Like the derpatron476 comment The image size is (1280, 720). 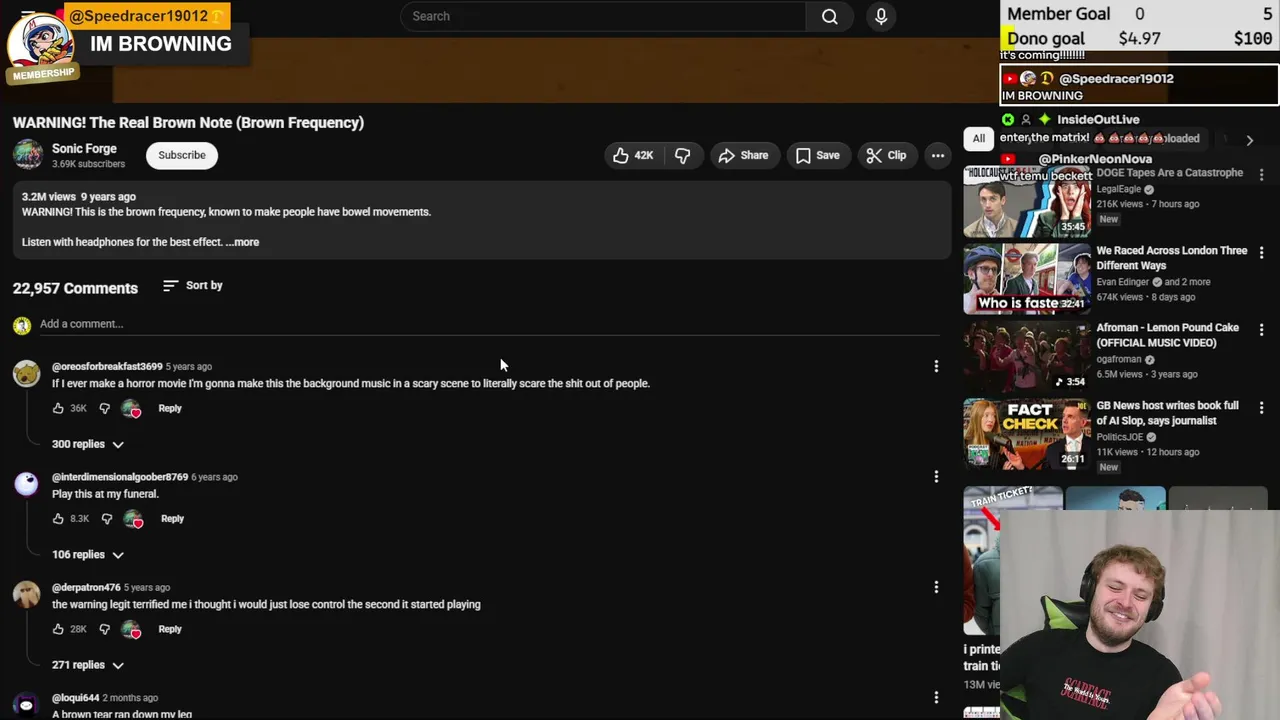point(58,629)
